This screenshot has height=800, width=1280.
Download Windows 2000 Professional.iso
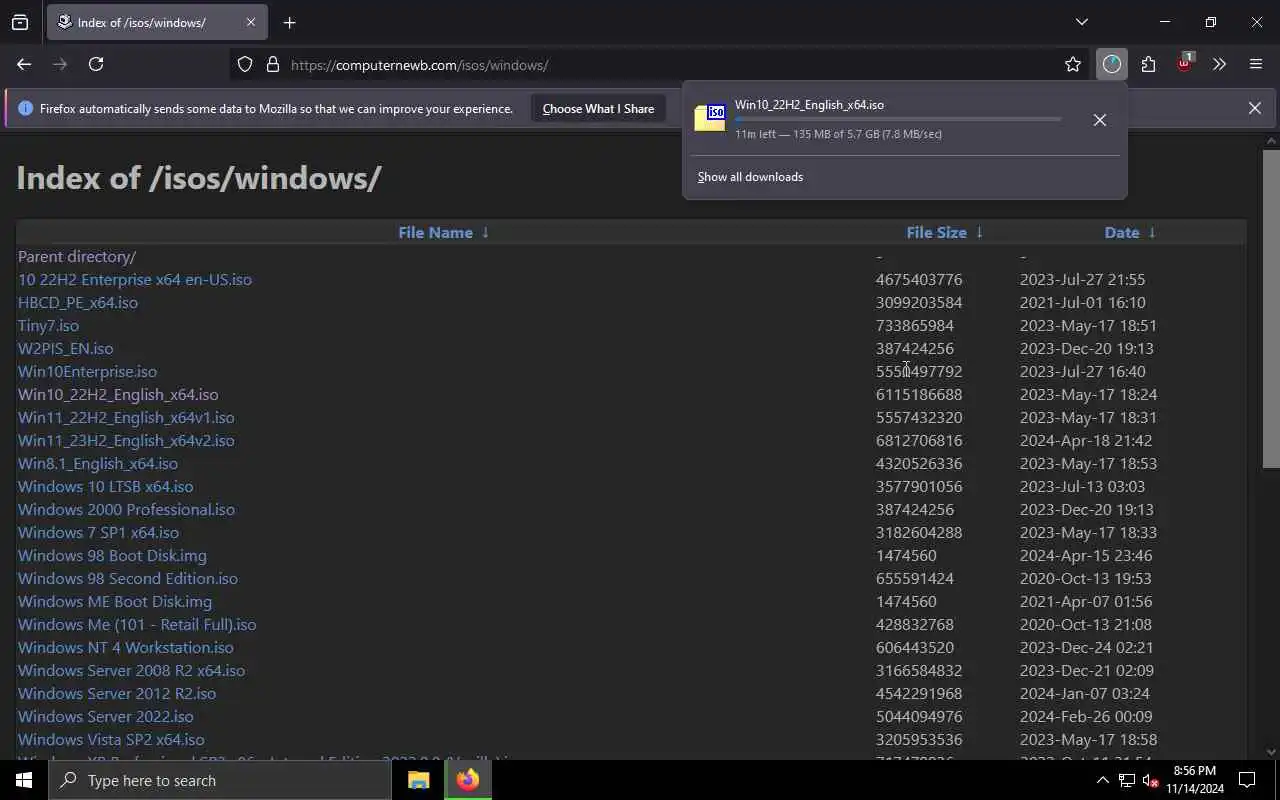(x=126, y=510)
